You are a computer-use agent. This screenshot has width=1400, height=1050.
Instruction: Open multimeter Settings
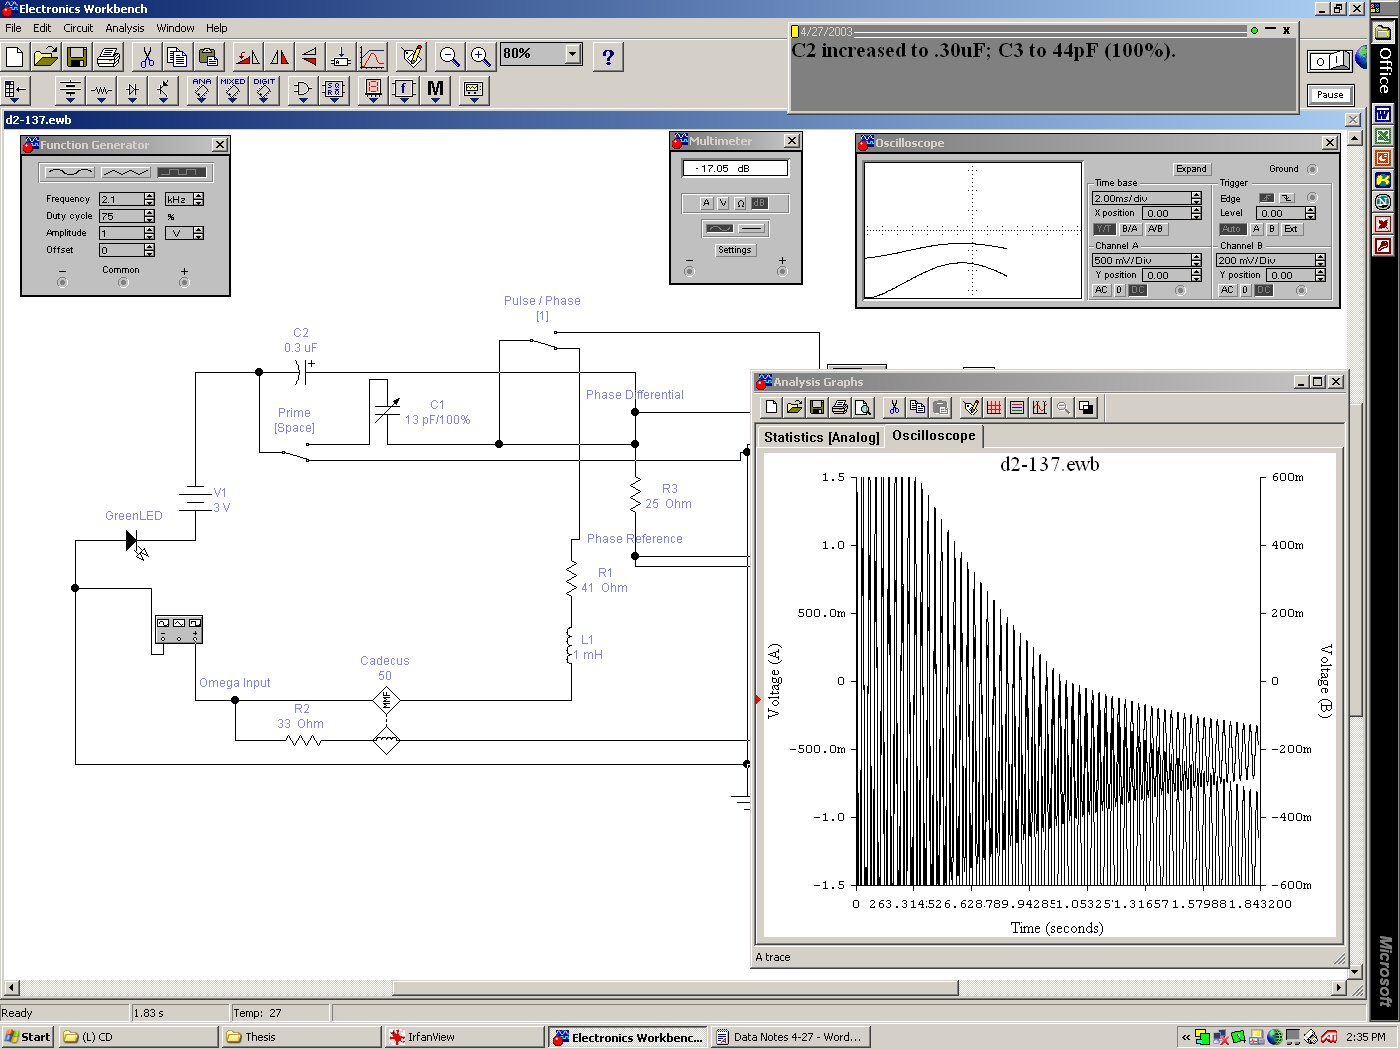pyautogui.click(x=734, y=250)
